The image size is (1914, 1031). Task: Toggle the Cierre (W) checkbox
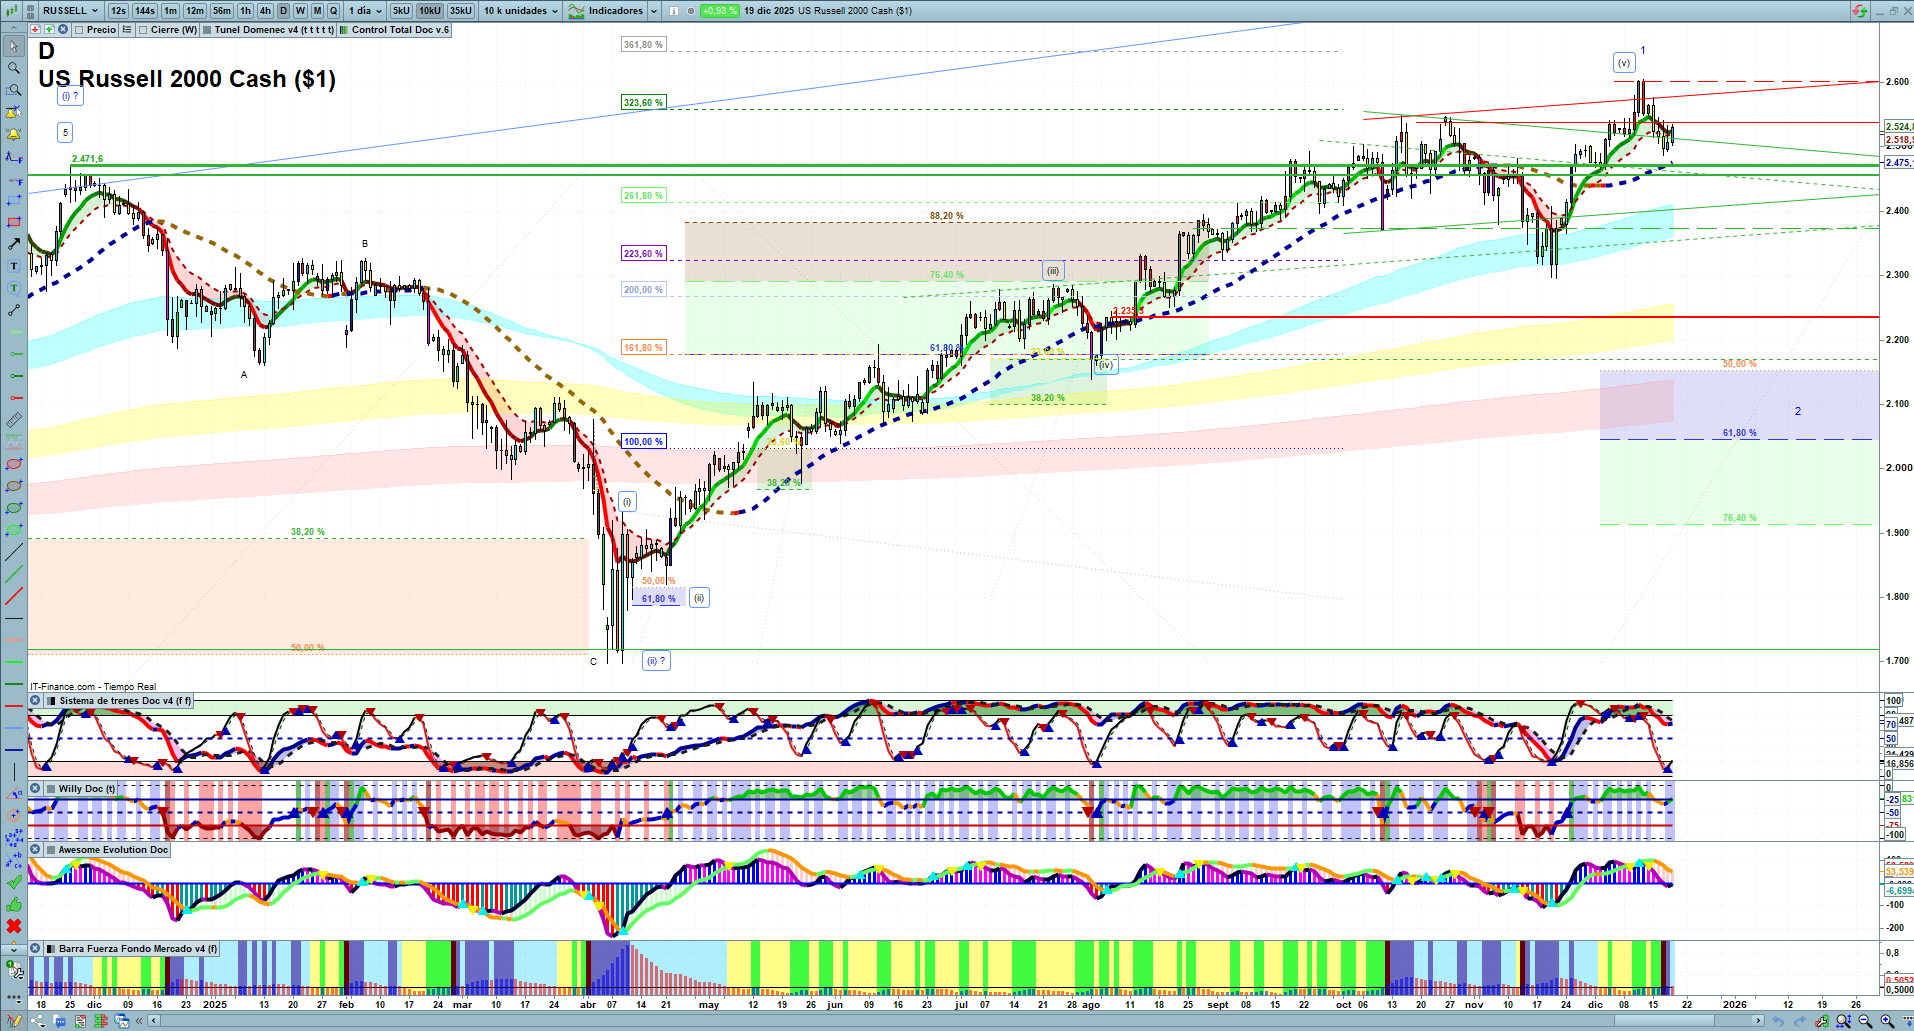144,30
